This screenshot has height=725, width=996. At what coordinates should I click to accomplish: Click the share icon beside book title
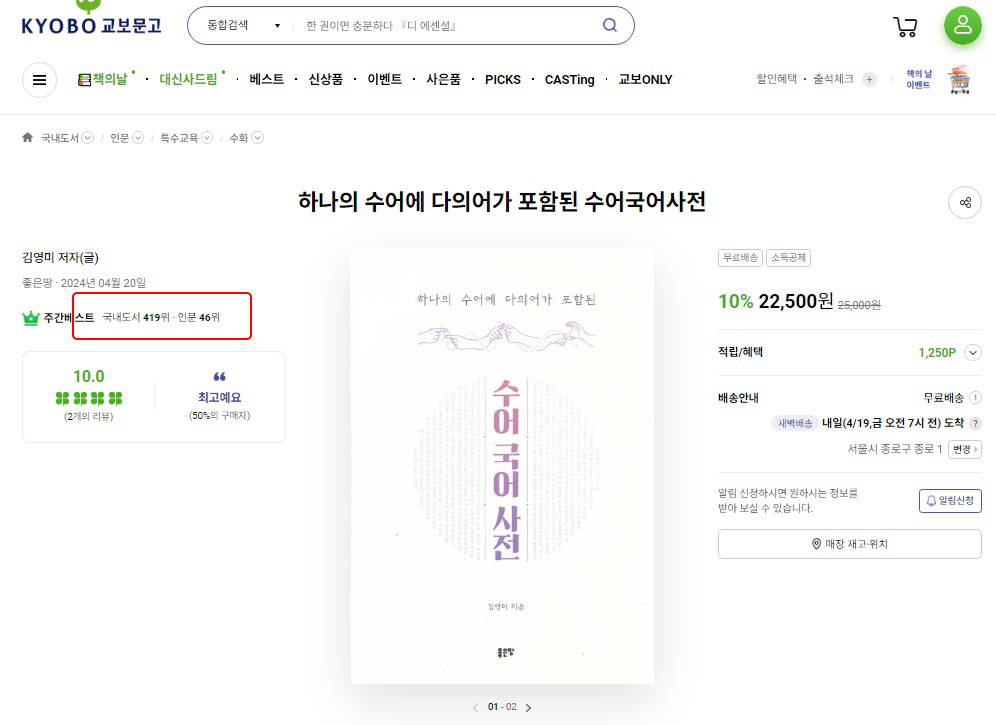click(x=964, y=203)
